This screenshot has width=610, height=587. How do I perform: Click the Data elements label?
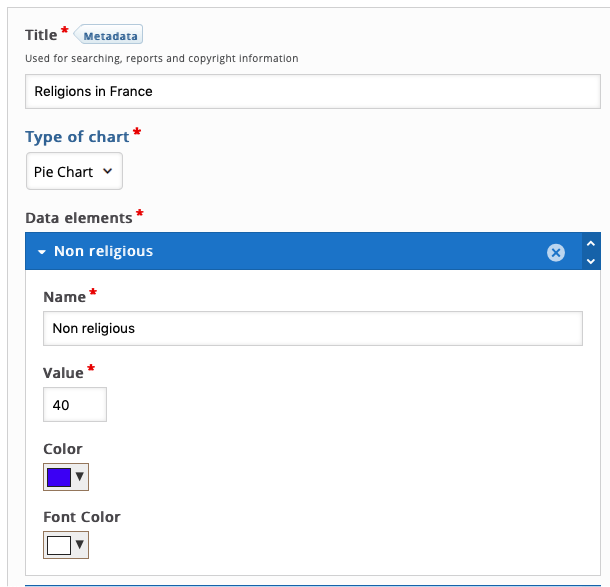click(79, 218)
